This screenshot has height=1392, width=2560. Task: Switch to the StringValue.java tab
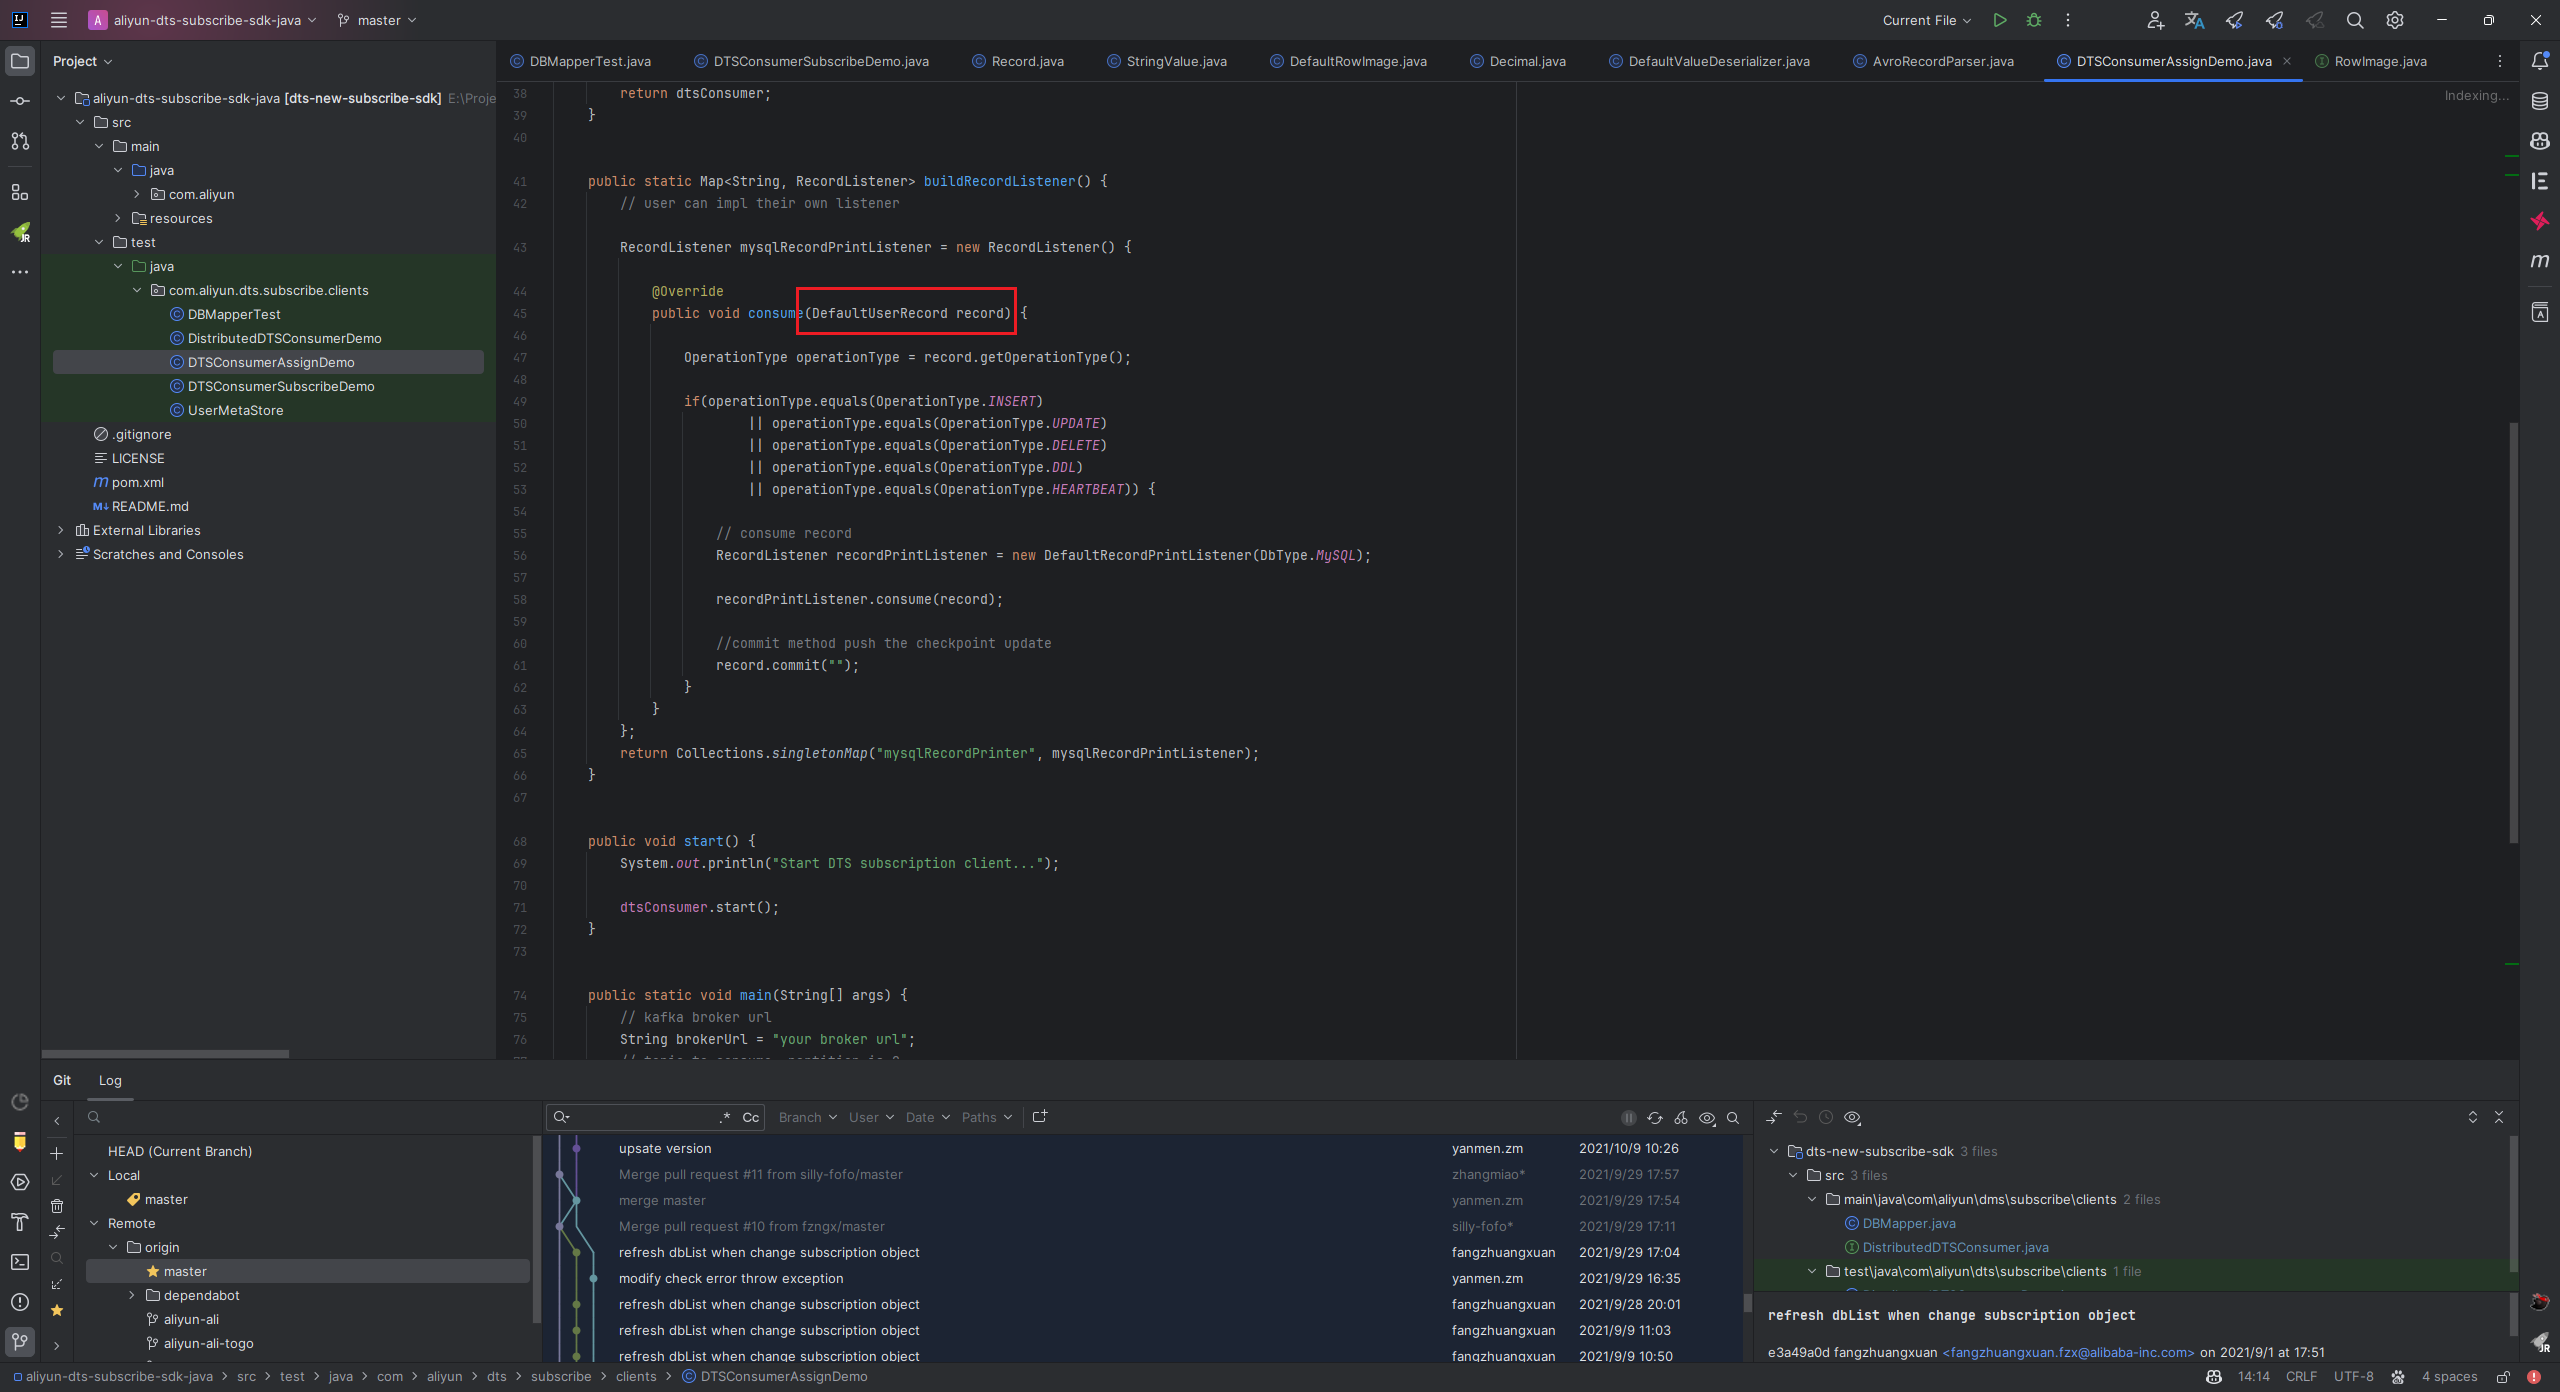click(x=1167, y=61)
